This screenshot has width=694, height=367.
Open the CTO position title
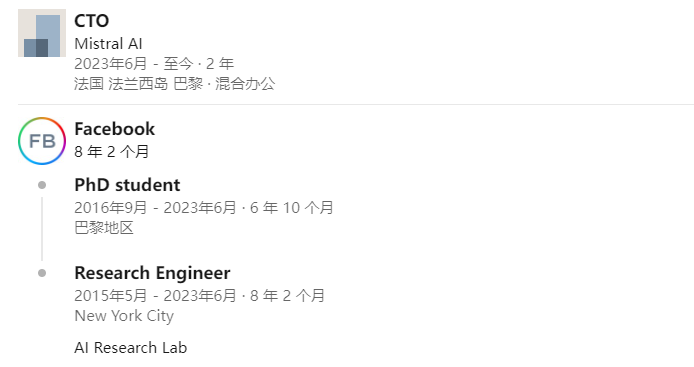click(92, 21)
